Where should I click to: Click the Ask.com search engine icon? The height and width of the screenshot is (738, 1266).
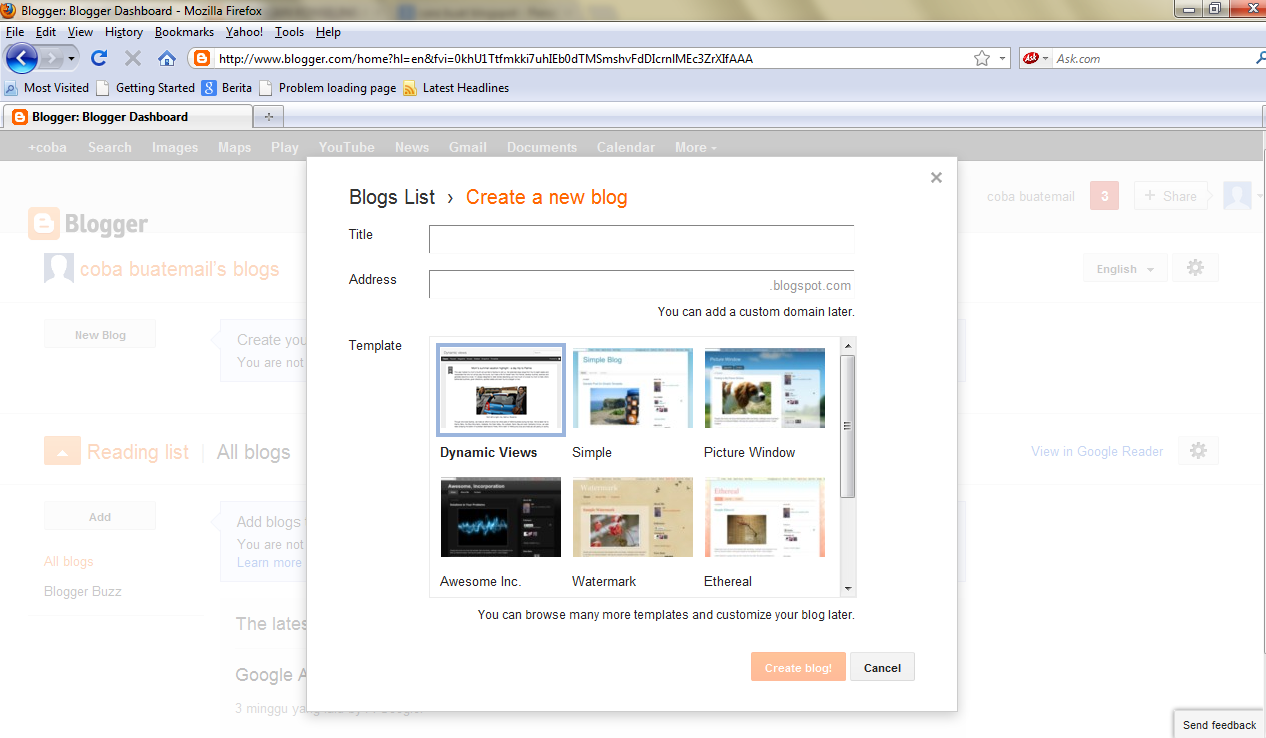(1031, 58)
